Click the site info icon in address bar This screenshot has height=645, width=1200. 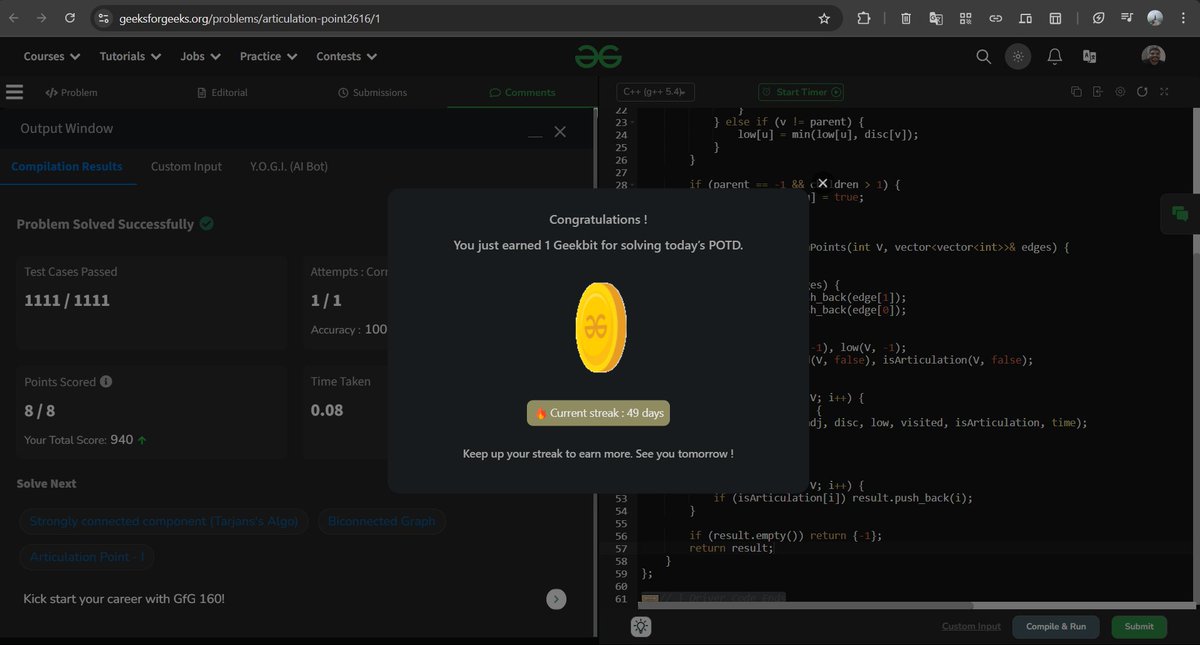coord(102,18)
